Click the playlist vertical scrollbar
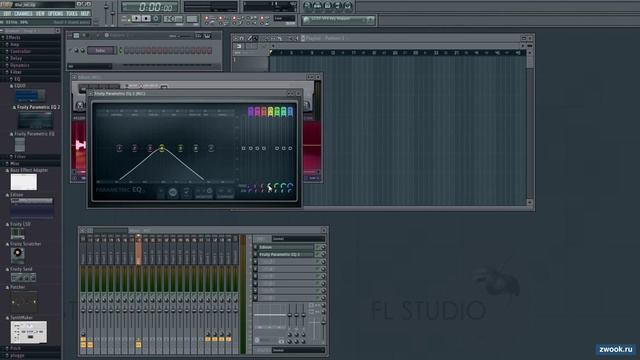This screenshot has height=360, width=640. (x=529, y=128)
